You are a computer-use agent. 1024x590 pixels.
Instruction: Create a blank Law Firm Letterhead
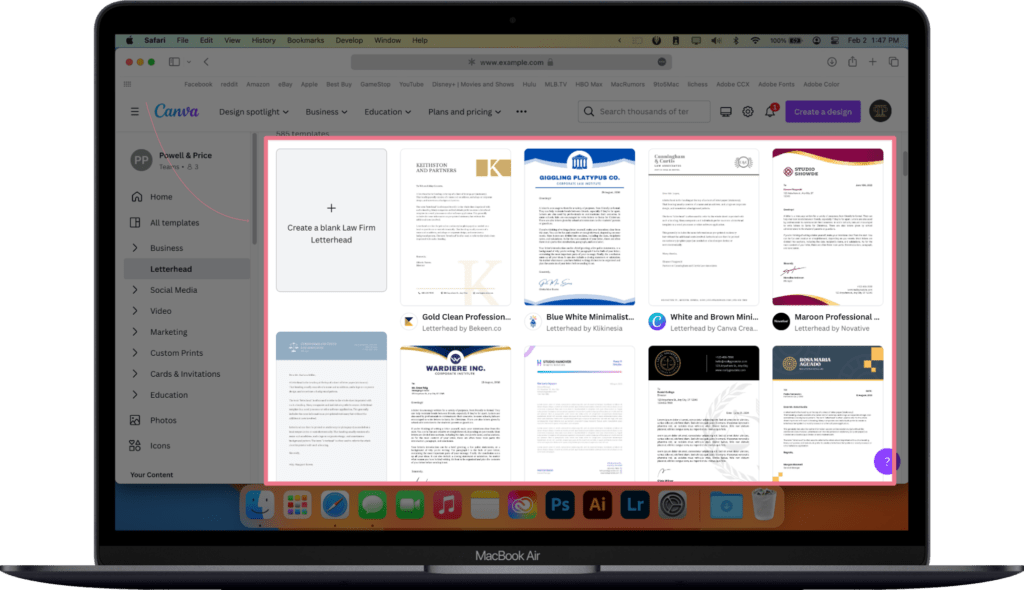331,220
